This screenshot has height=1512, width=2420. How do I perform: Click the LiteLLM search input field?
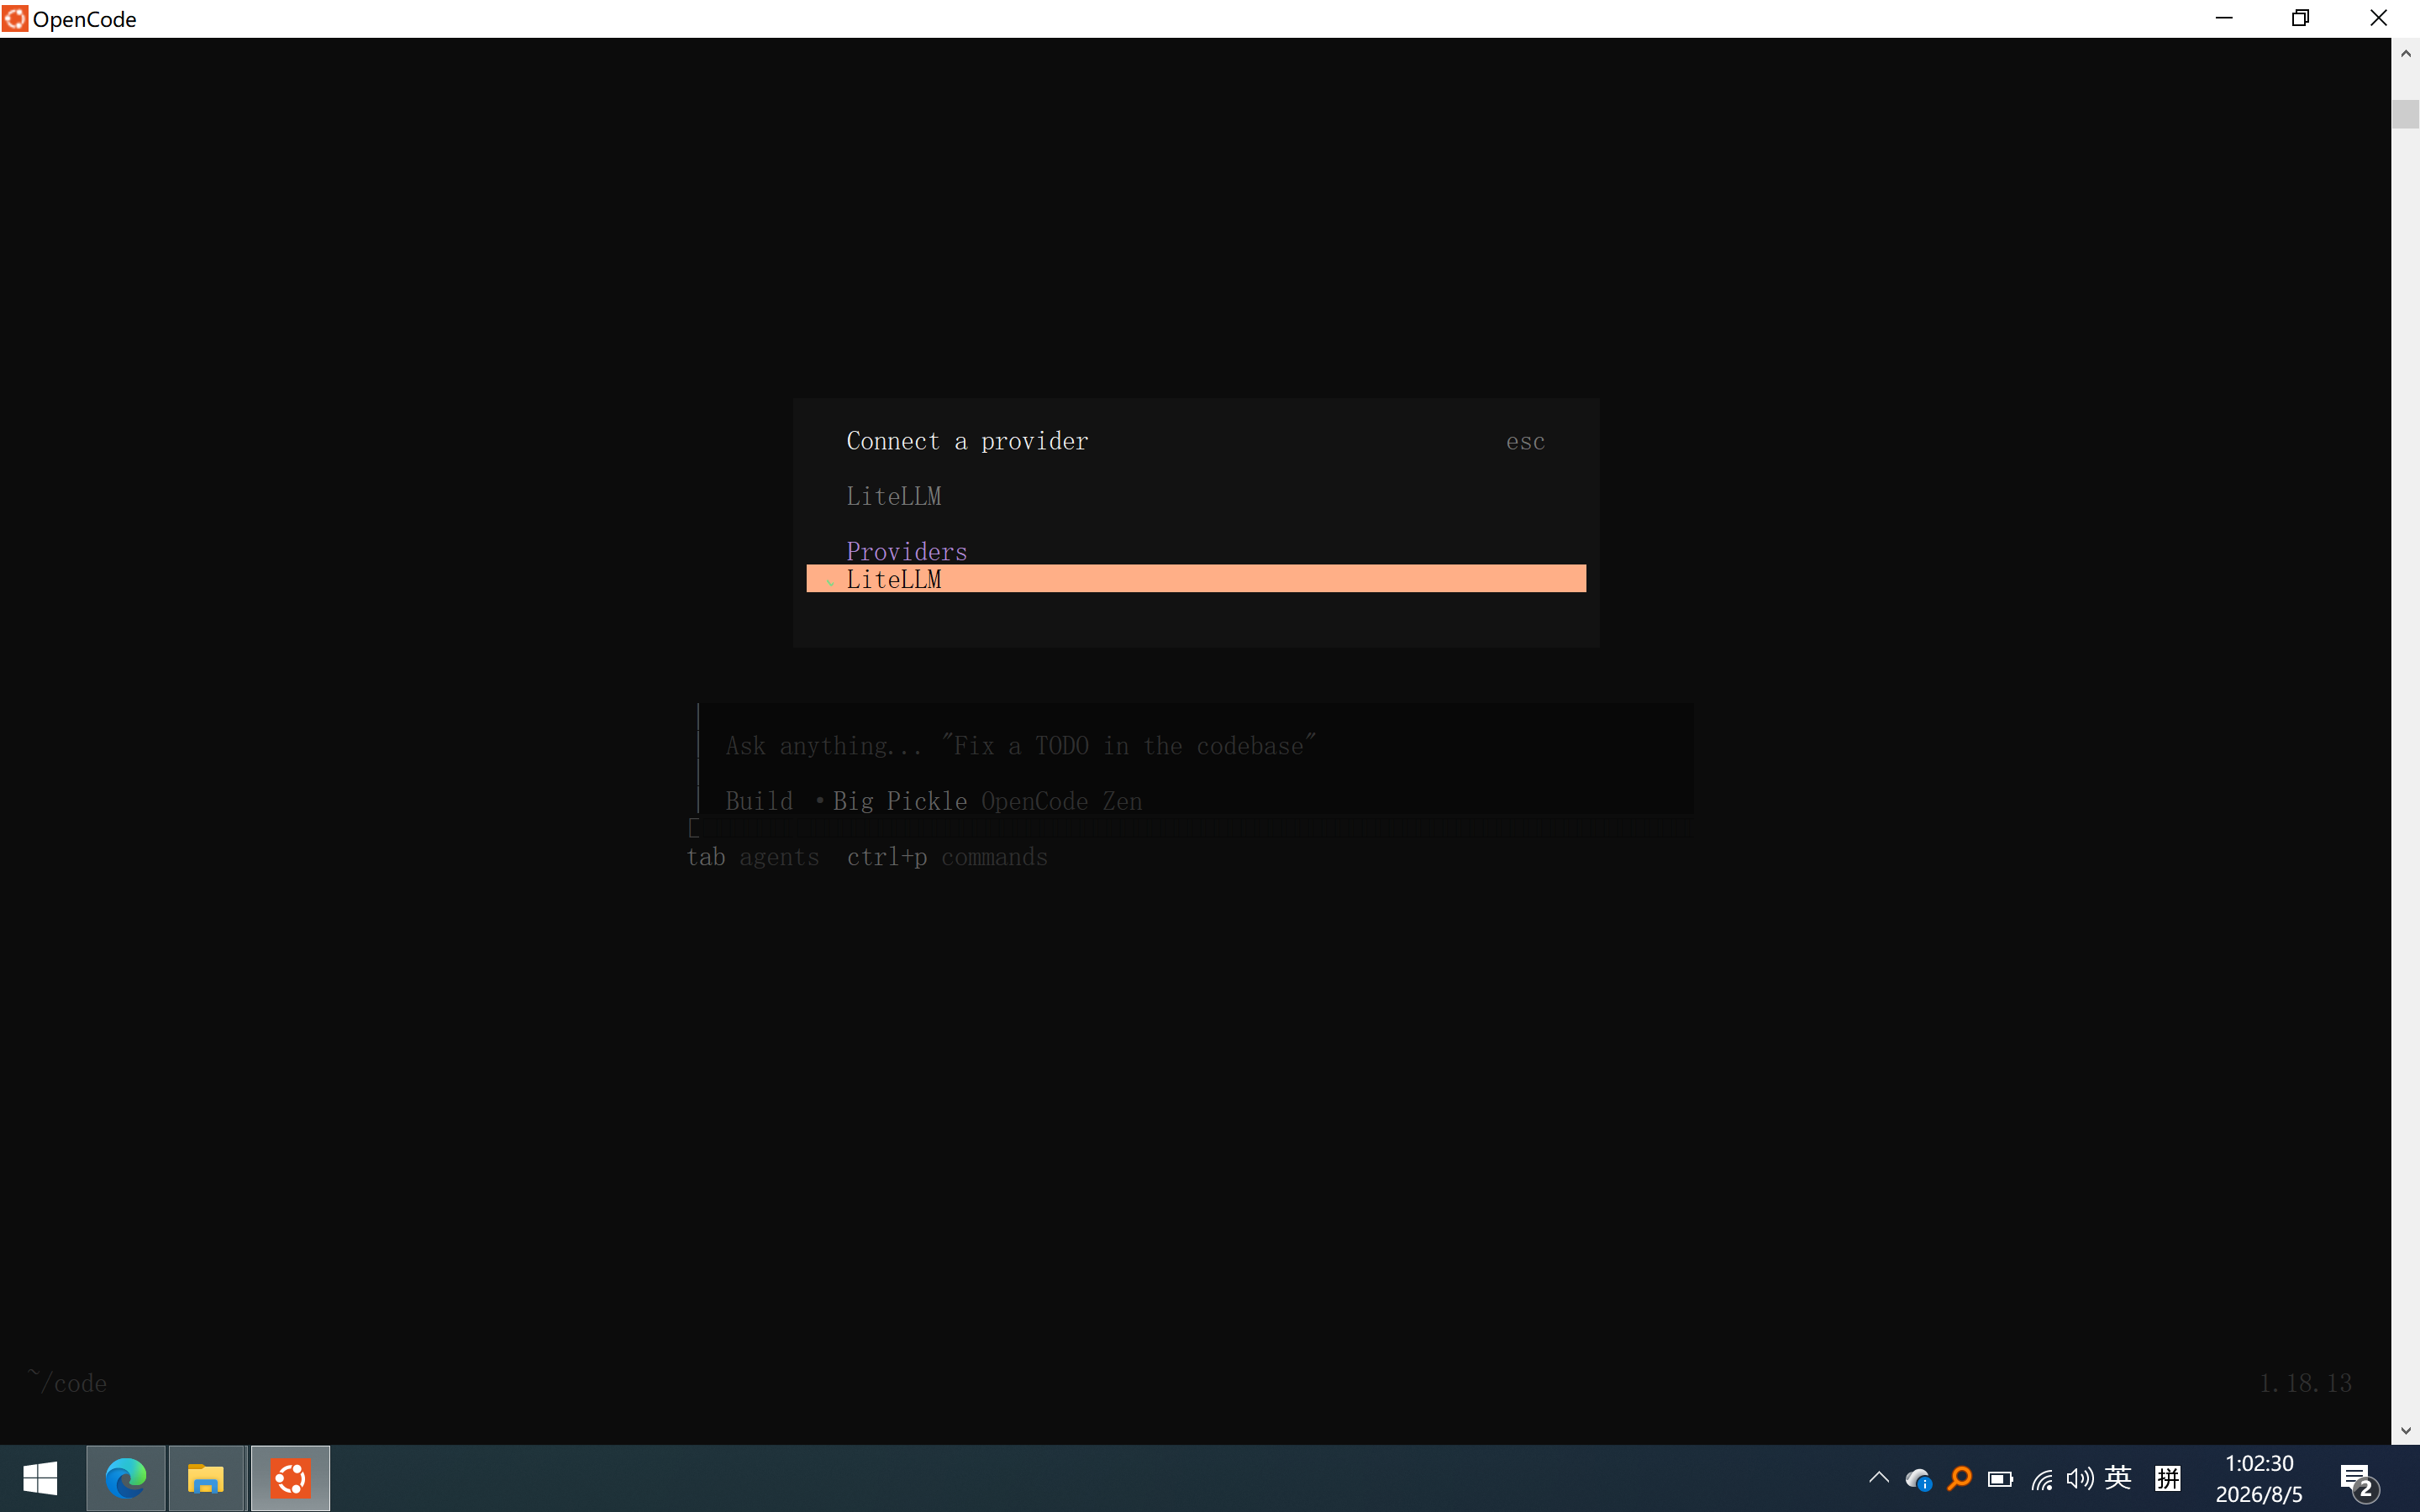[1196, 496]
